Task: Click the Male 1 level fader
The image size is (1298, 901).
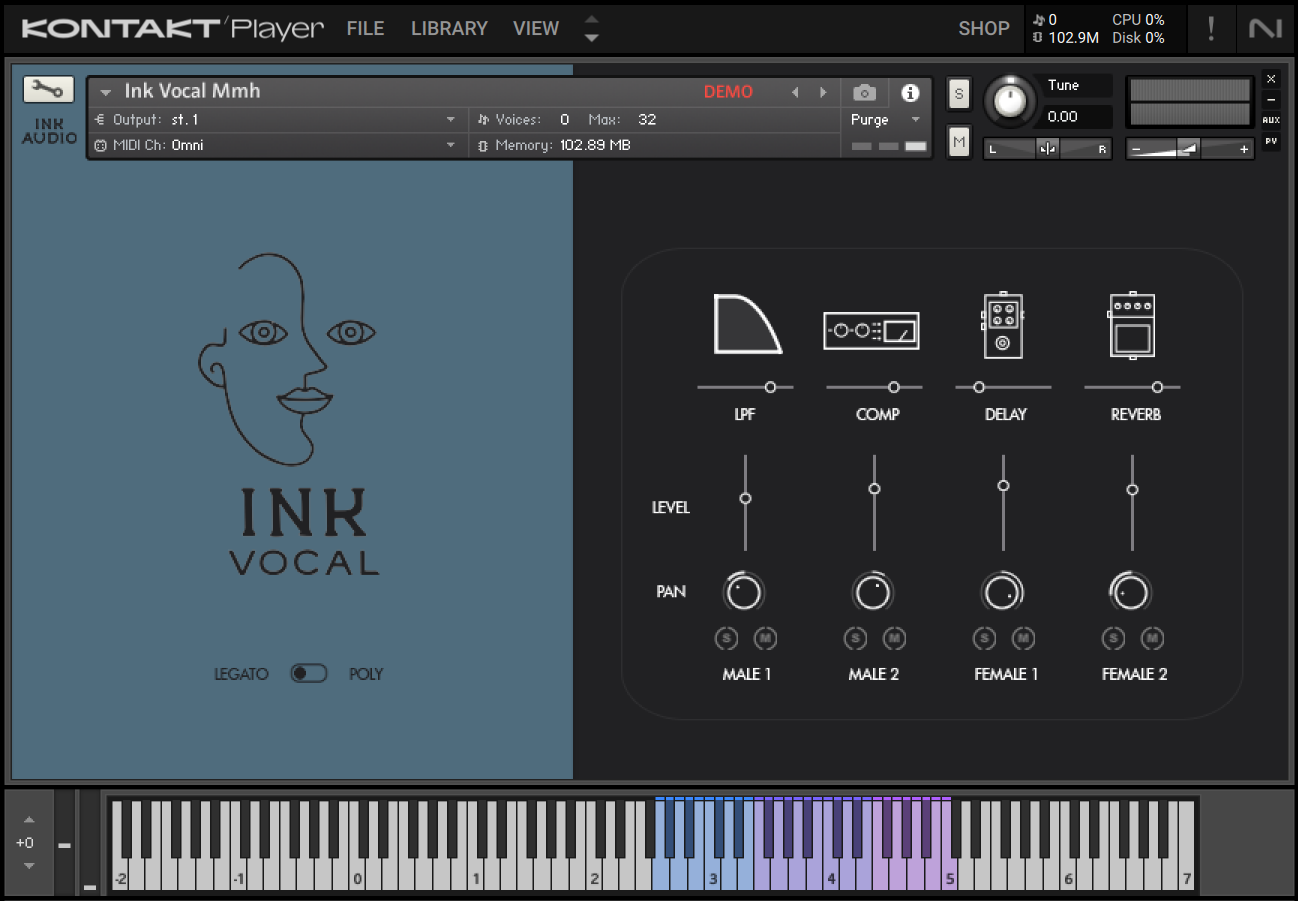Action: coord(745,498)
